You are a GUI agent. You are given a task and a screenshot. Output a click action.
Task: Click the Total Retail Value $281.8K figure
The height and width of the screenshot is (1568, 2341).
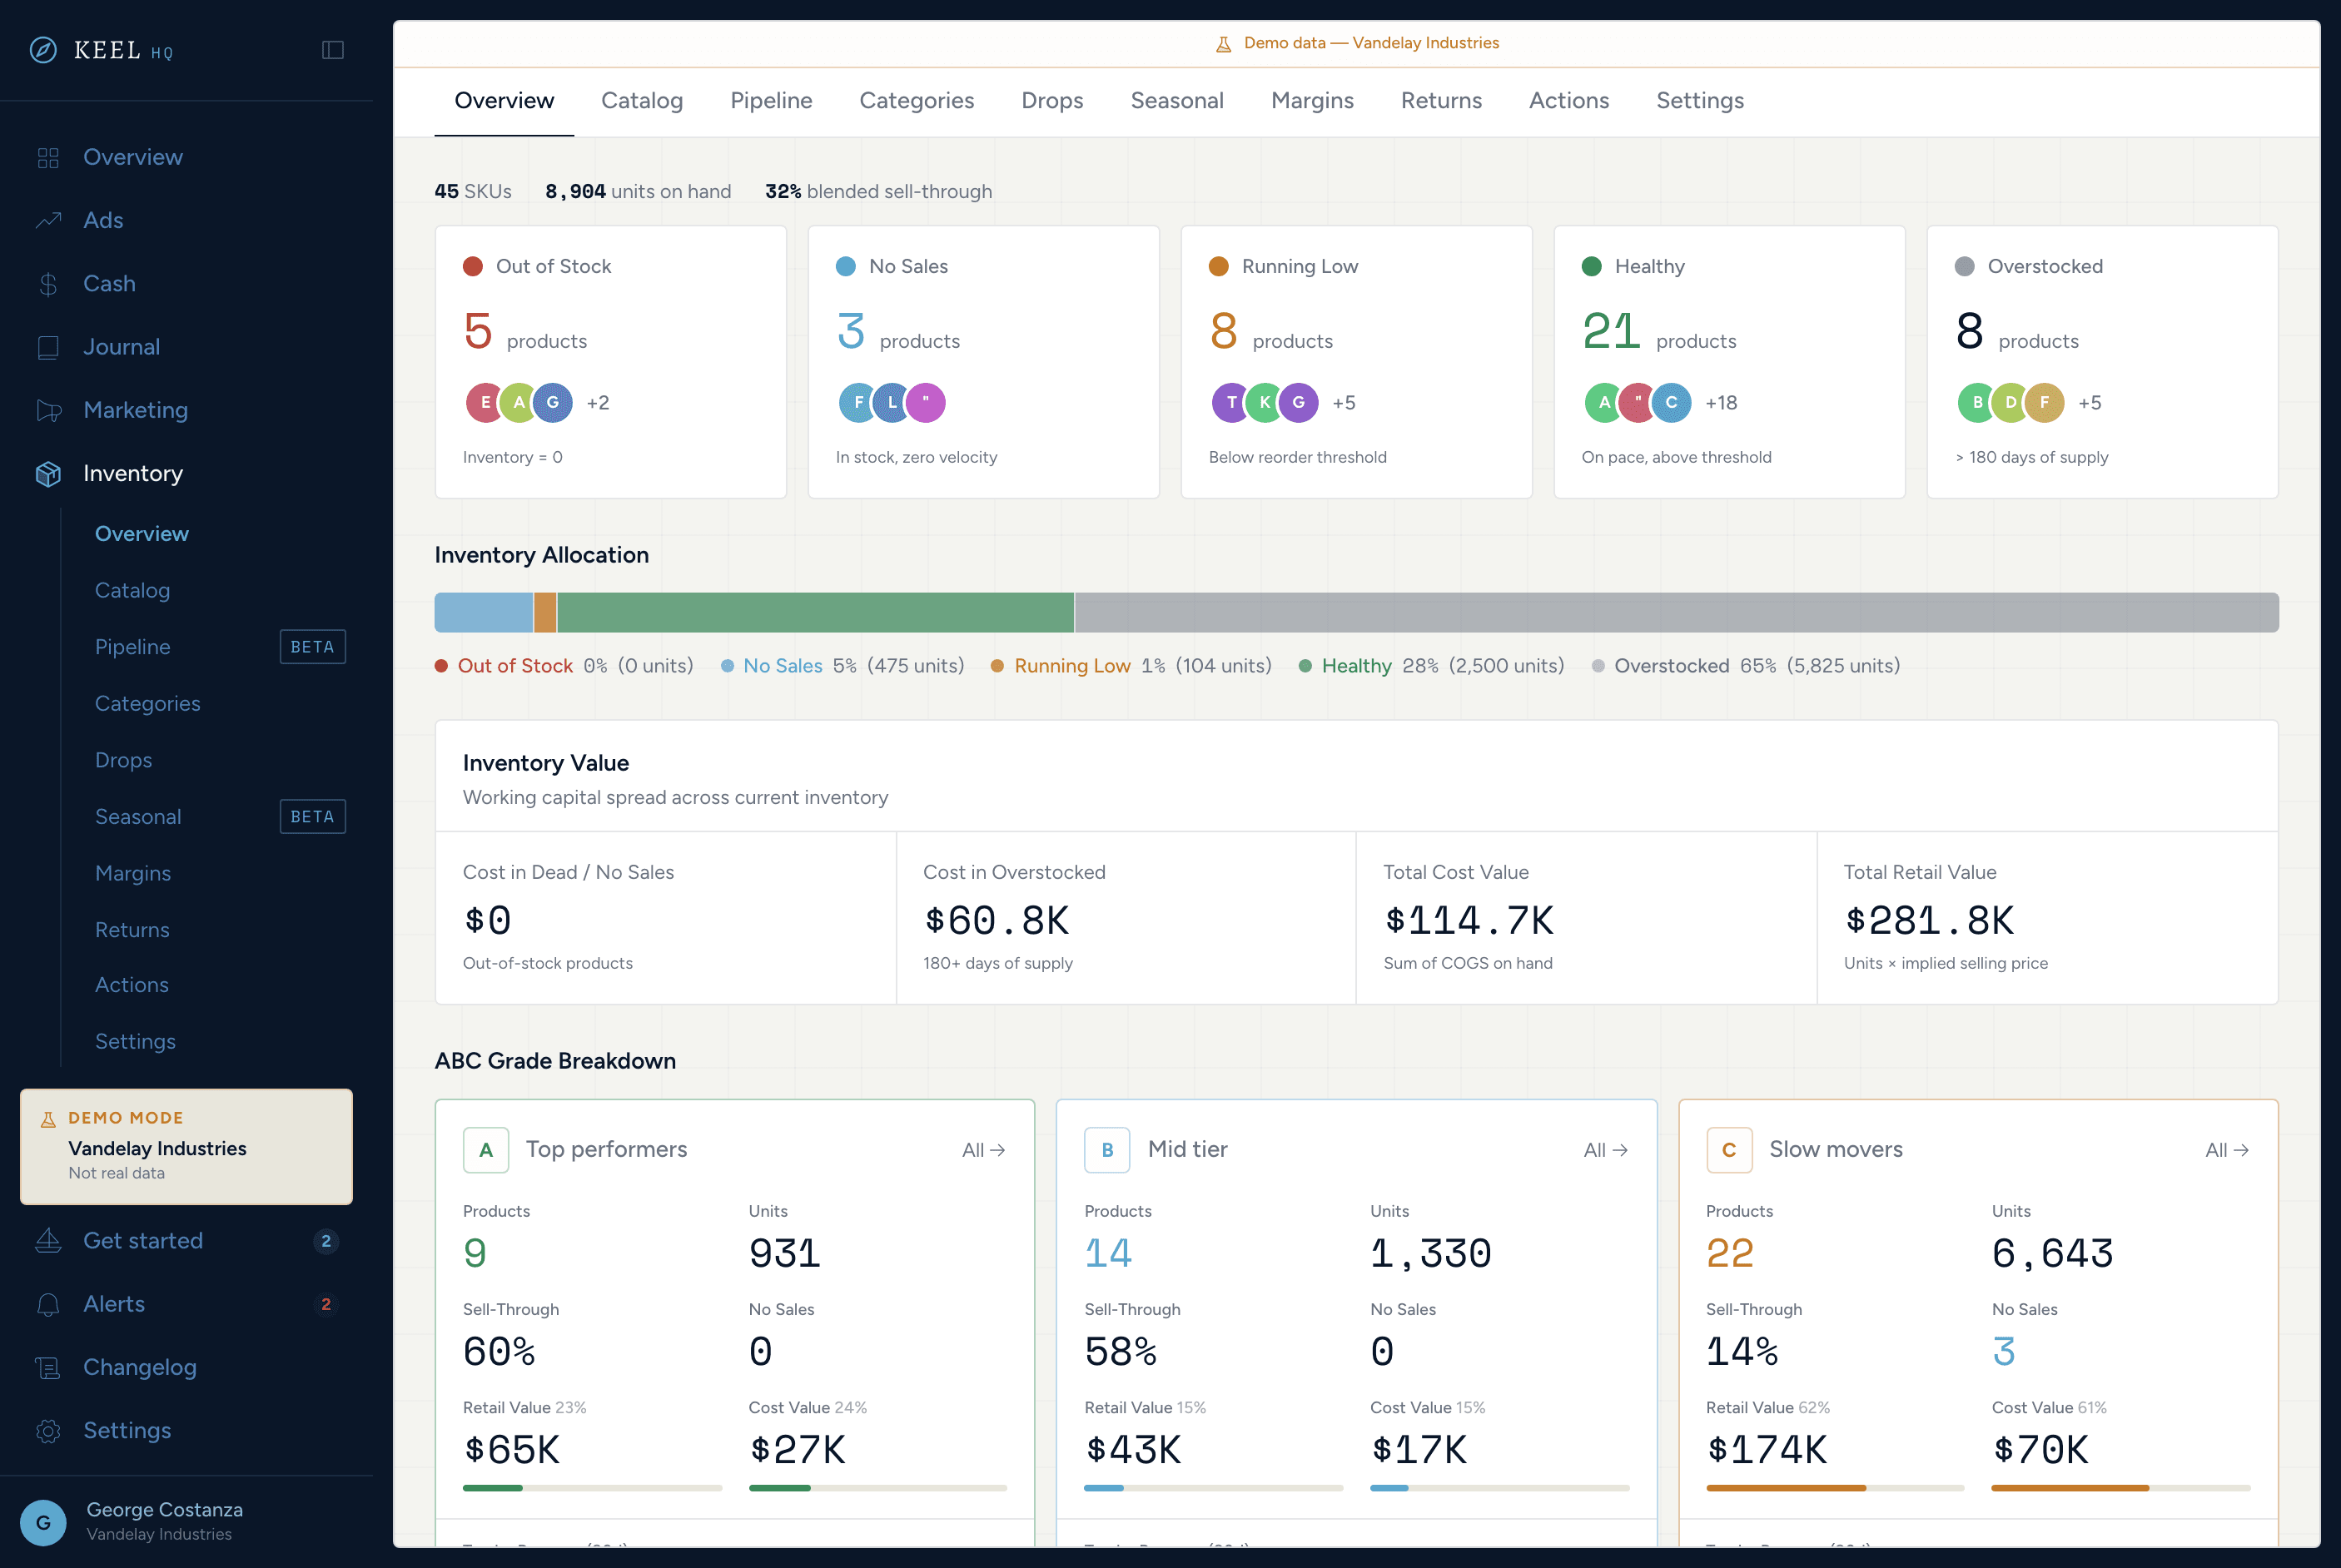tap(1929, 921)
